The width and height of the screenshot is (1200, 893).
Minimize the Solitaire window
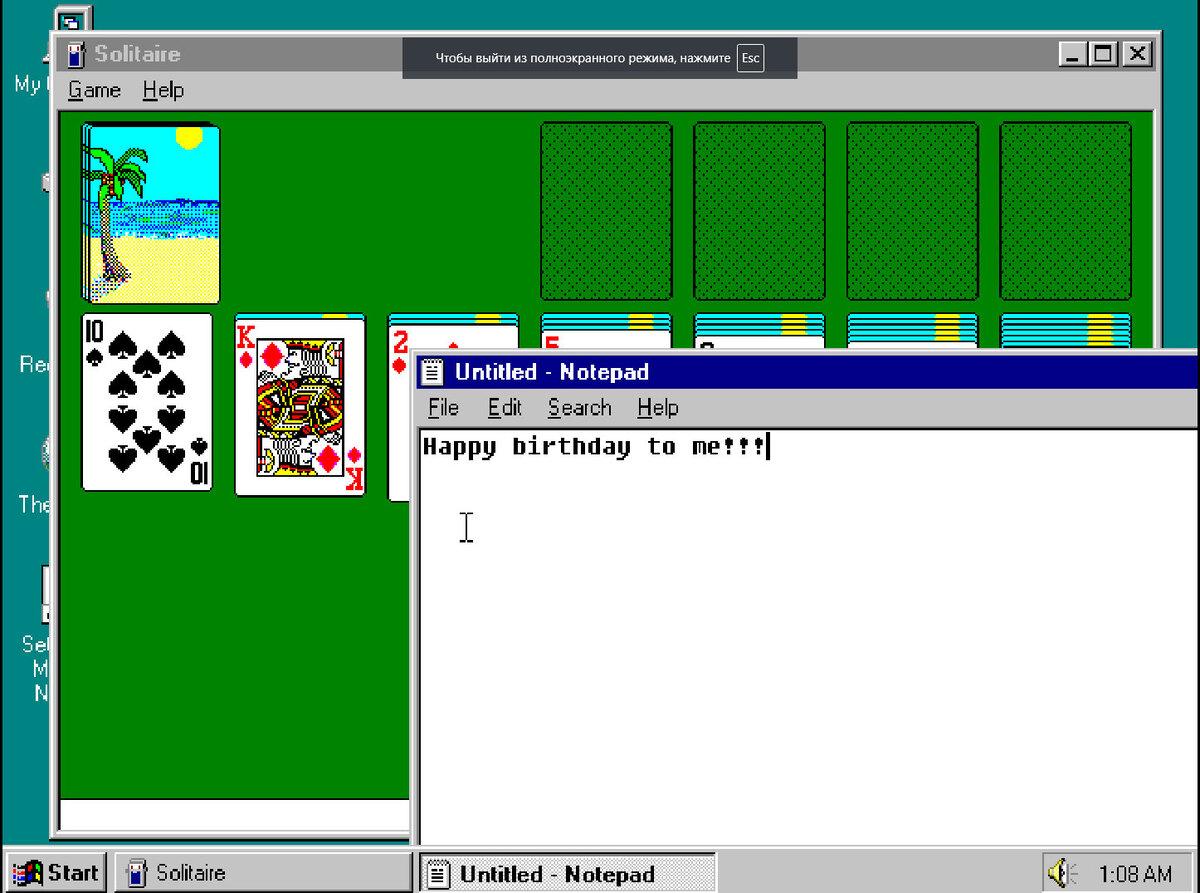pyautogui.click(x=1074, y=54)
